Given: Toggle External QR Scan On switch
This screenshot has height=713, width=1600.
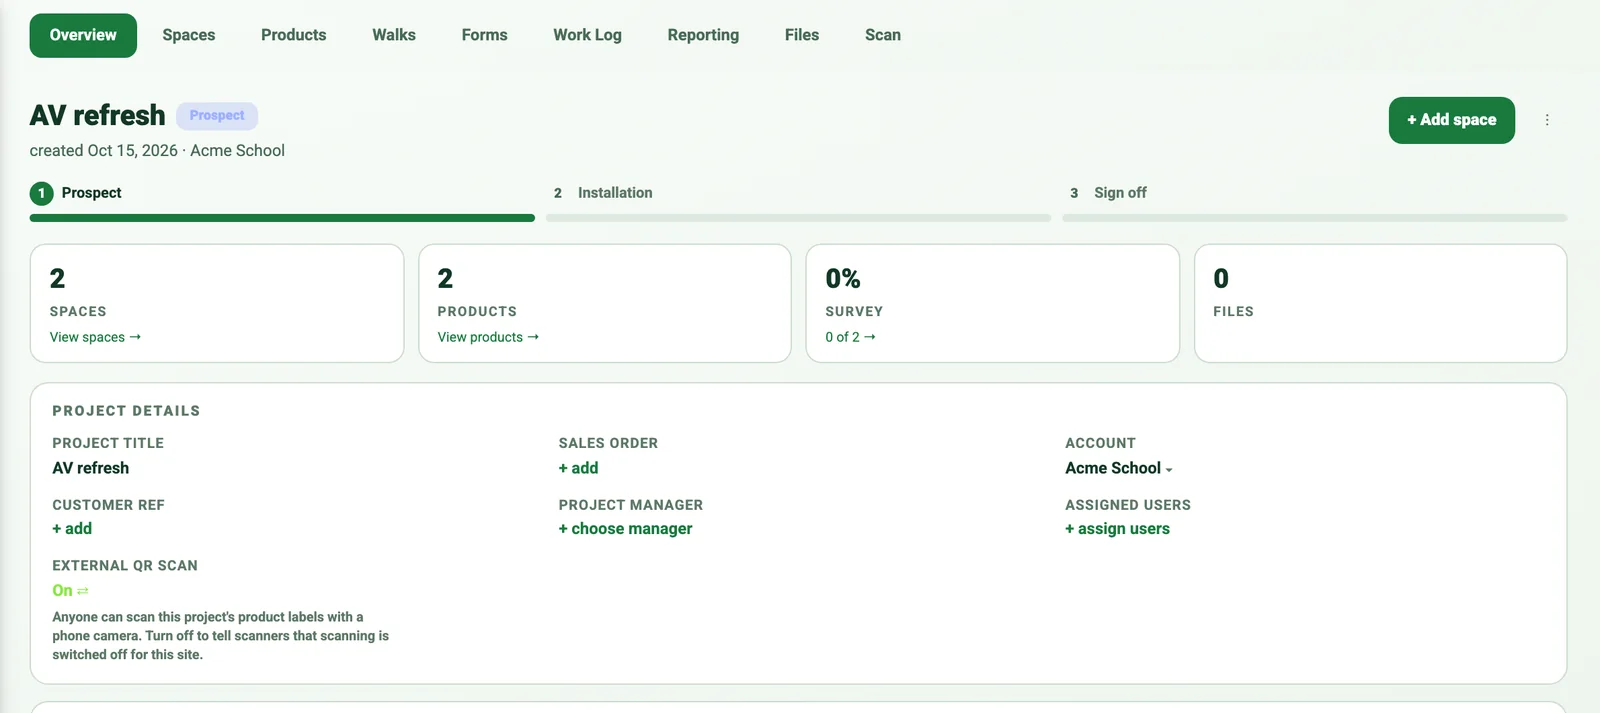Looking at the screenshot, I should click(x=70, y=591).
